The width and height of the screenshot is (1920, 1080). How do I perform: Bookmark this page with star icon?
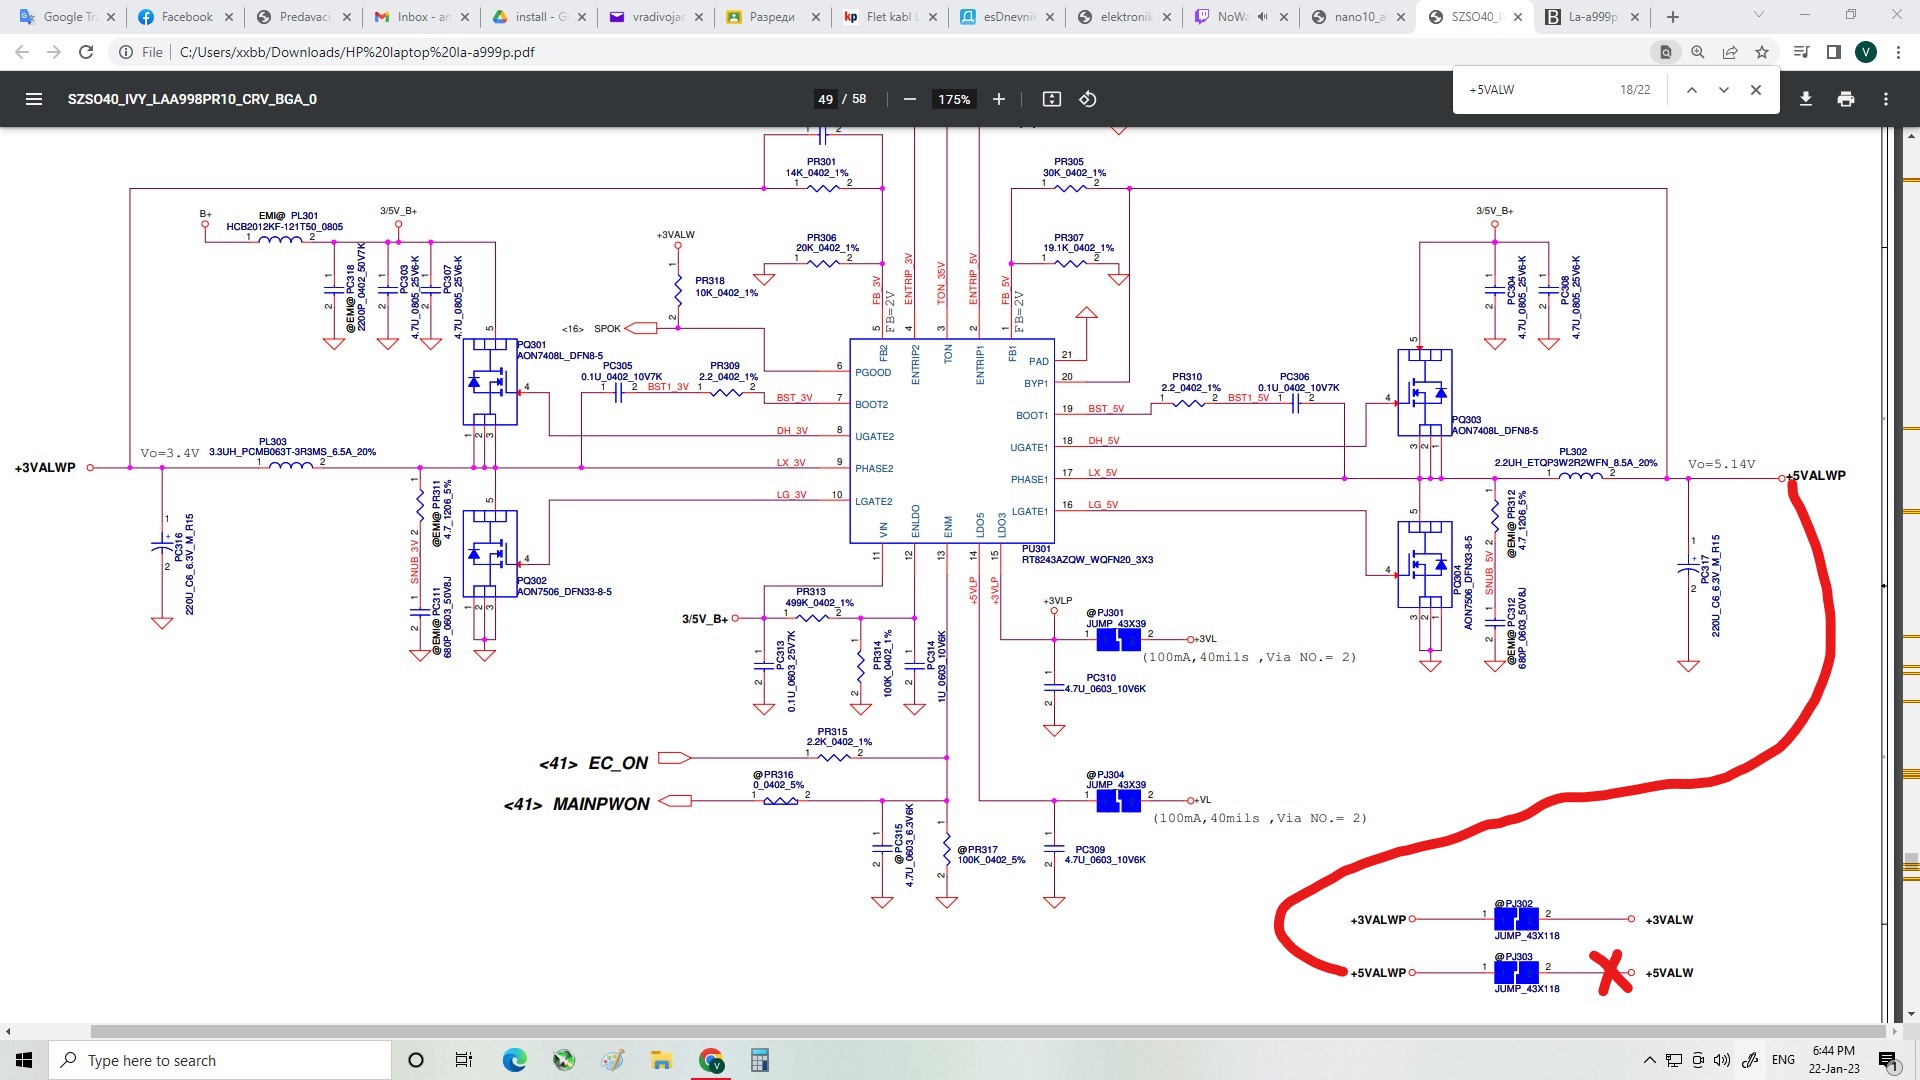[x=1762, y=52]
